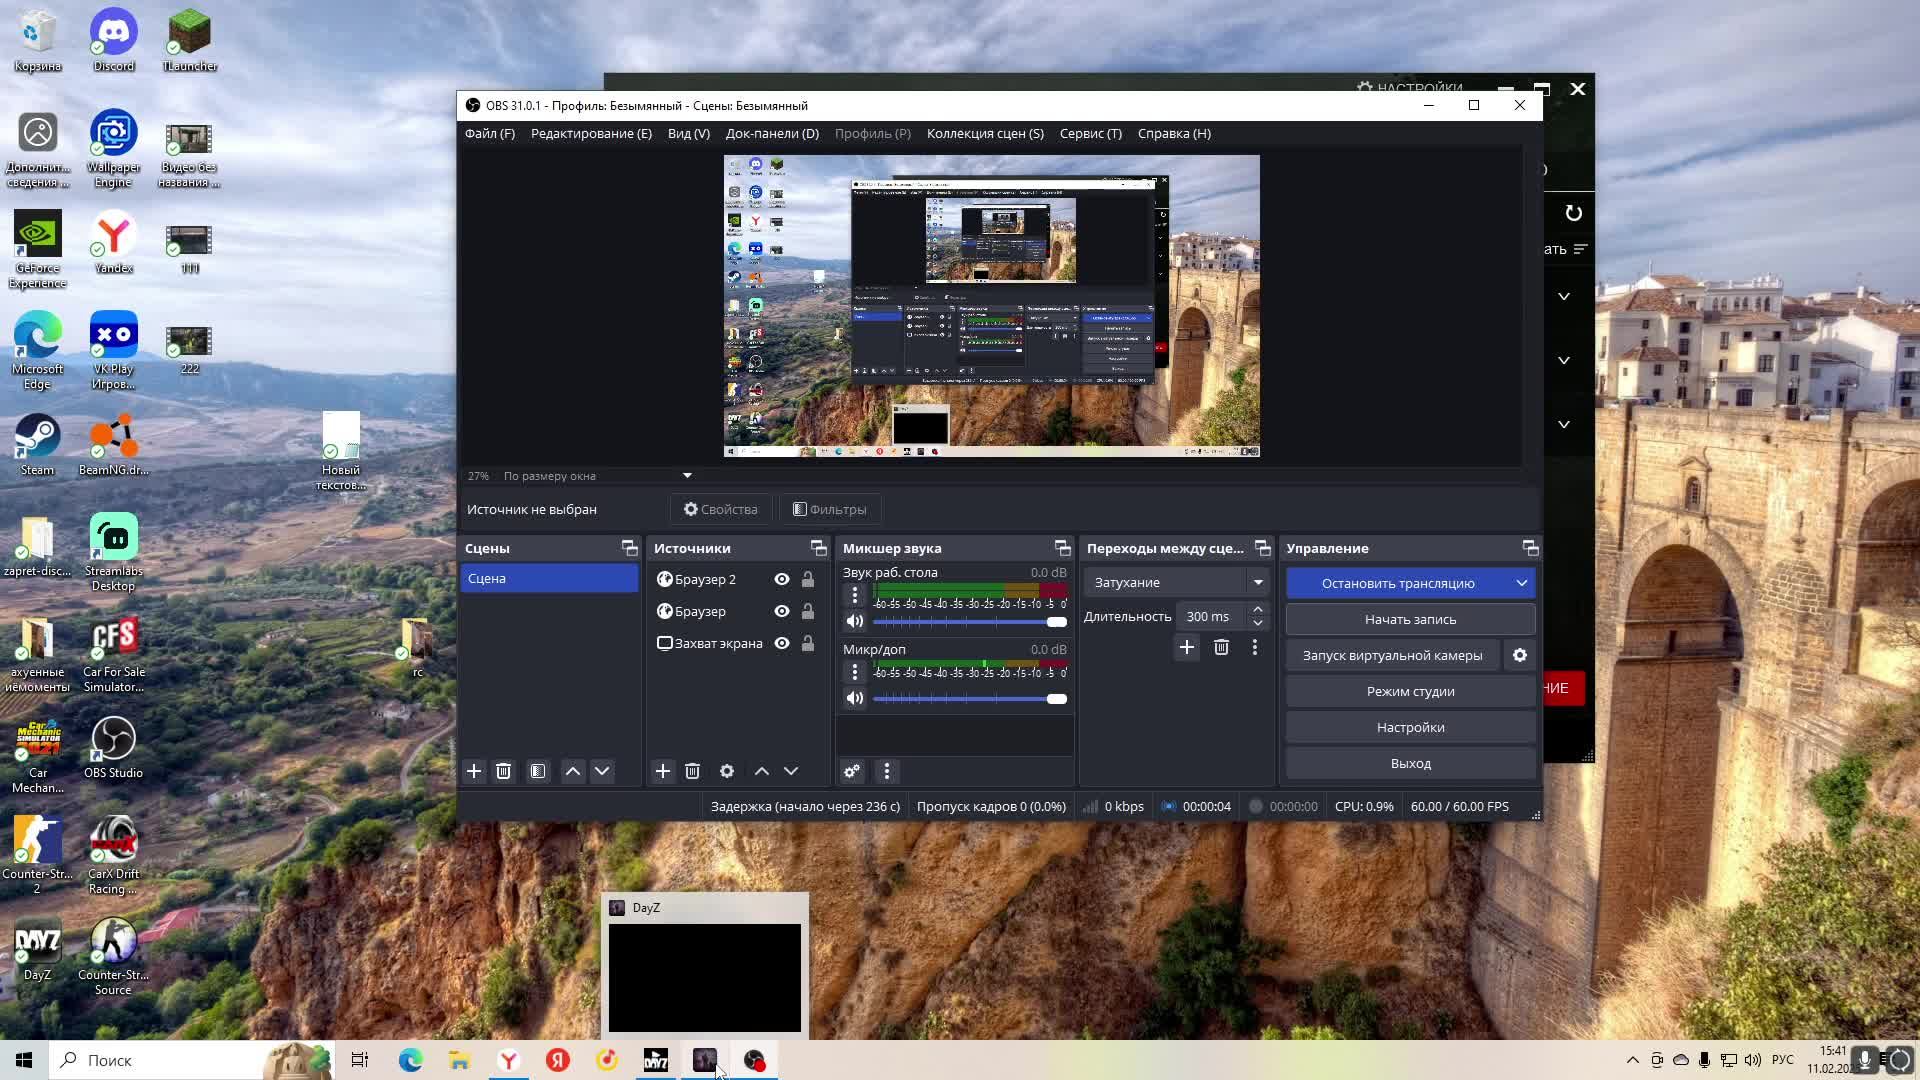Add a new scene with plus icon
Screen dimensions: 1920x1080
coord(474,771)
